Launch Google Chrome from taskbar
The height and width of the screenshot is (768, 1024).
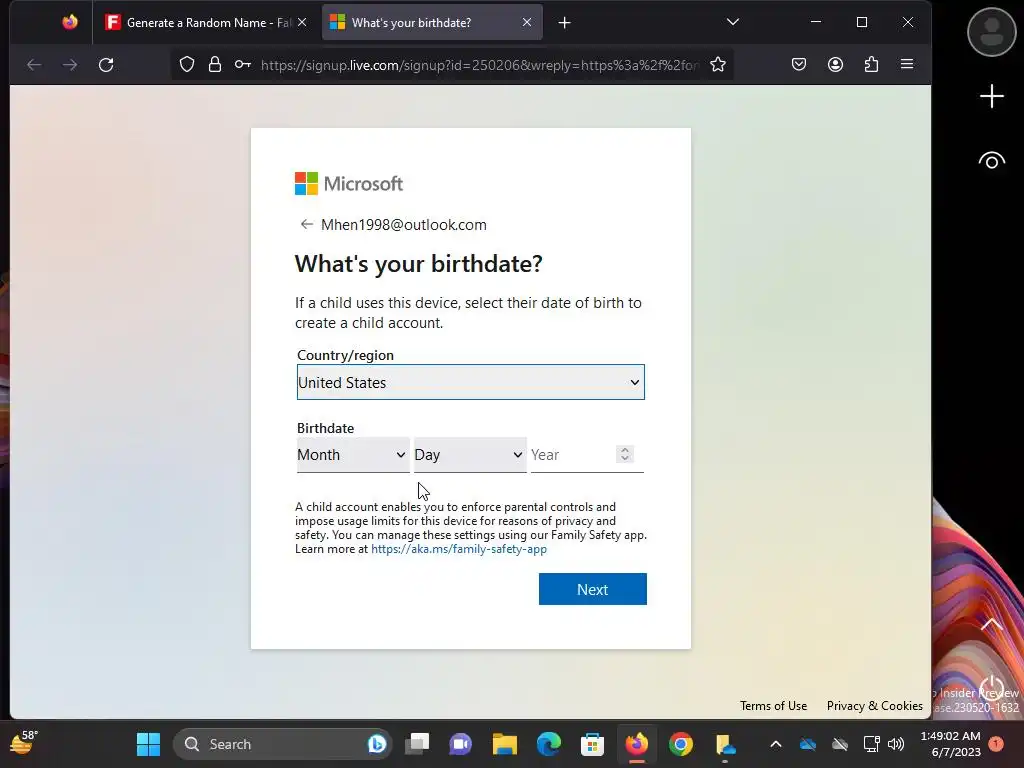click(x=680, y=744)
